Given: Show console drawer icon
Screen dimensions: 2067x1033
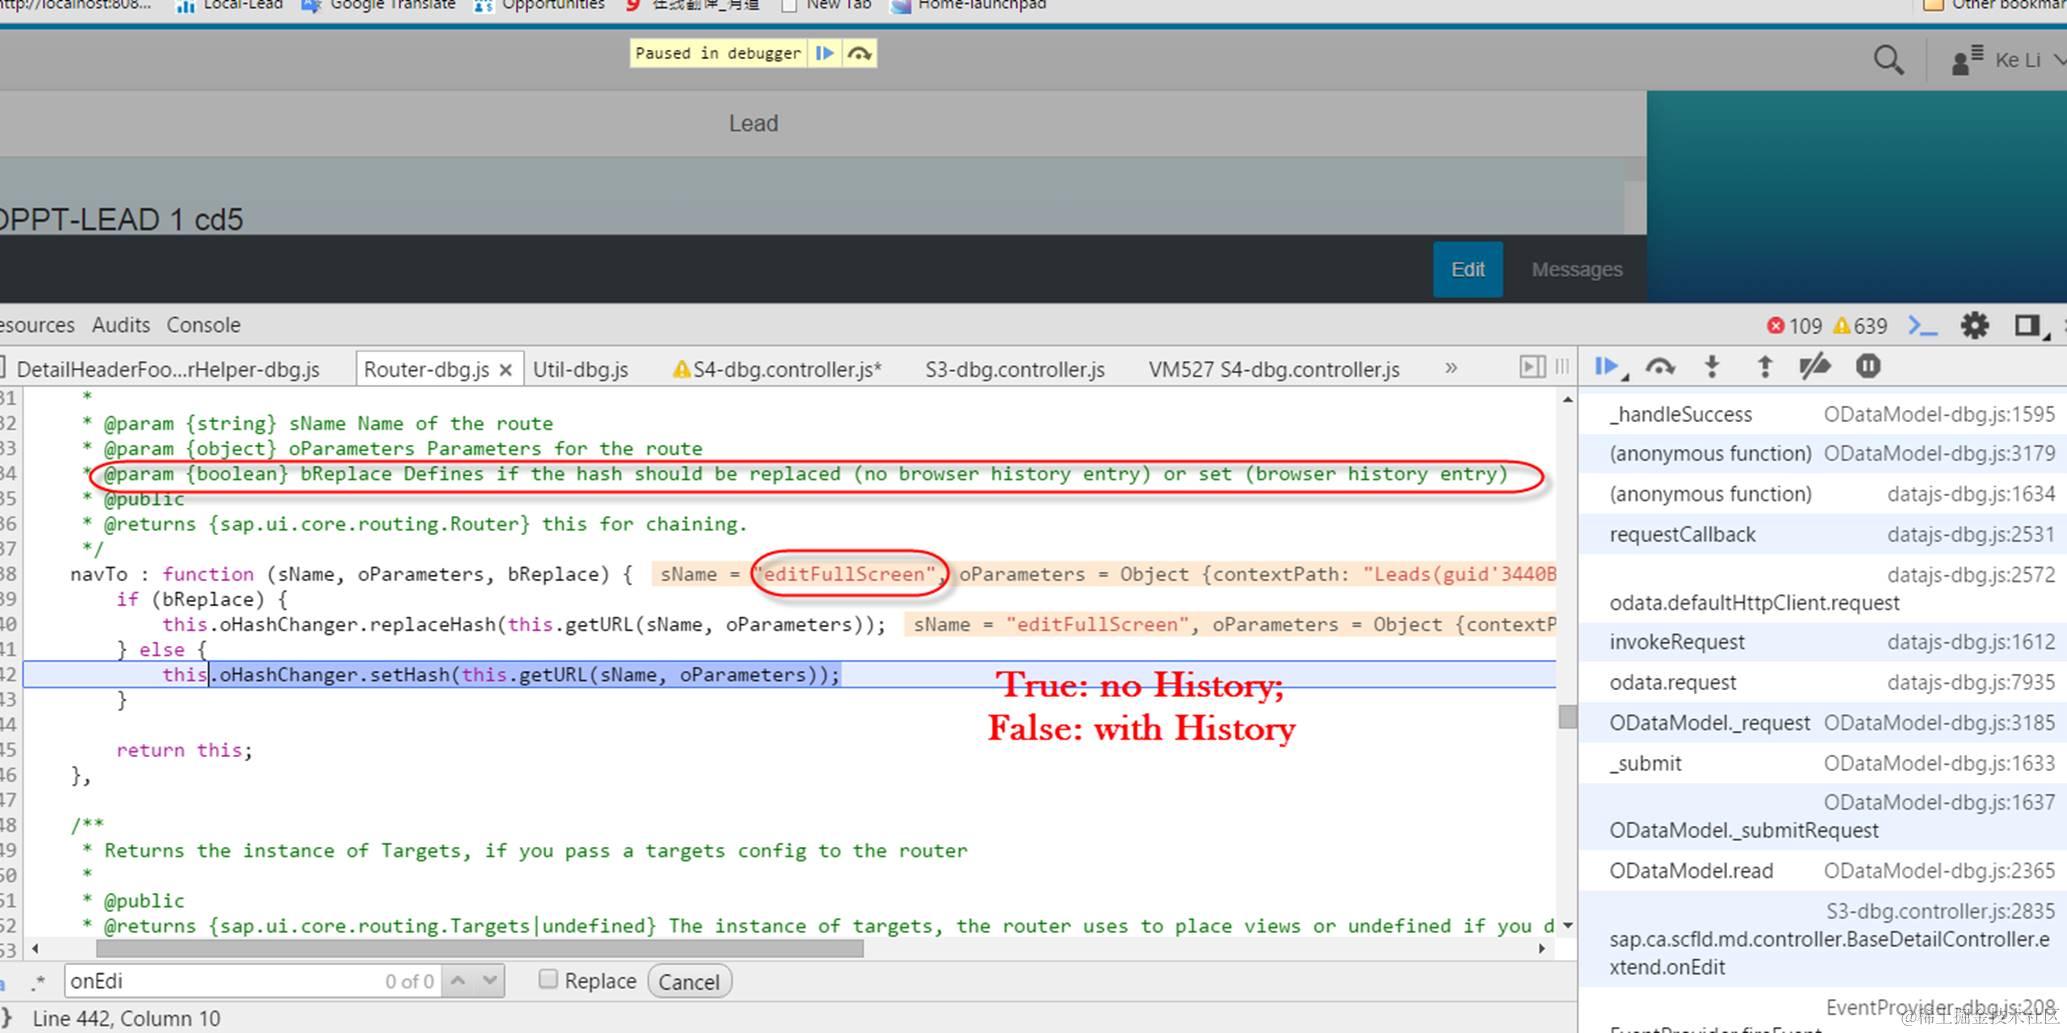Looking at the screenshot, I should (1922, 325).
